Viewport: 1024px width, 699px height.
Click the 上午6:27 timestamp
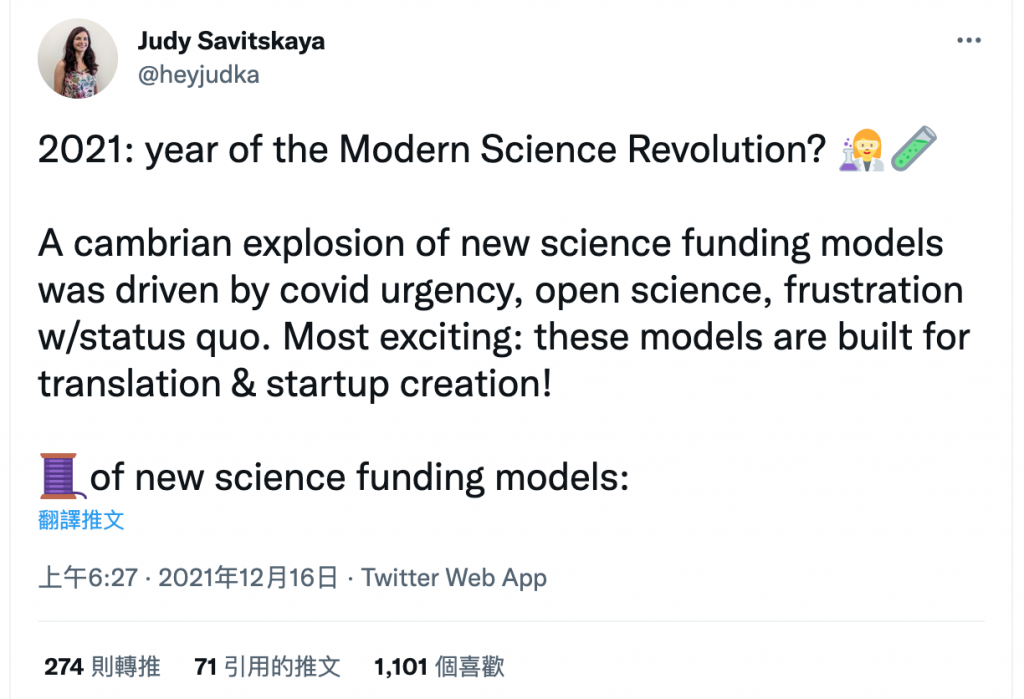[87, 578]
